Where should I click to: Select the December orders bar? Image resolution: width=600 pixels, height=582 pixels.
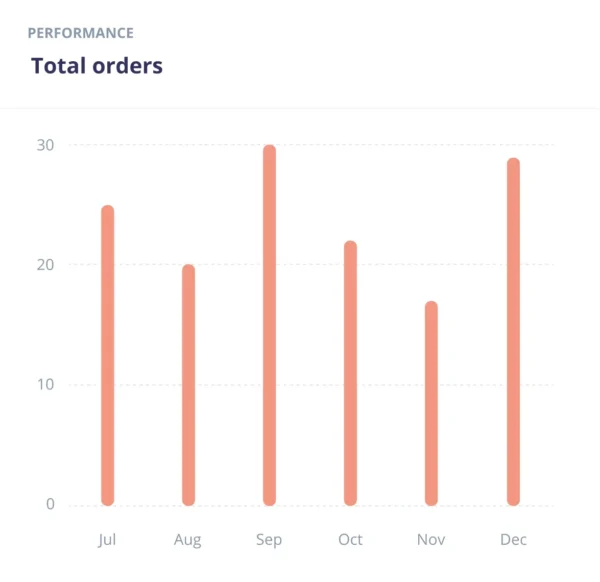click(x=513, y=331)
